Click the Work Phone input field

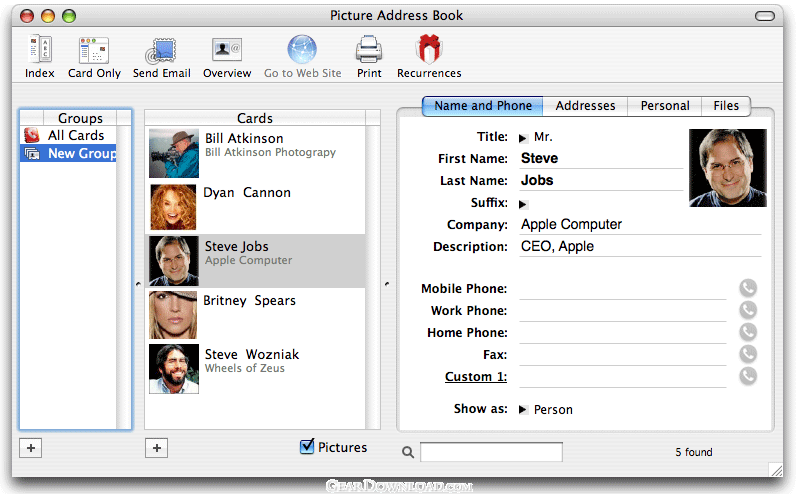622,311
